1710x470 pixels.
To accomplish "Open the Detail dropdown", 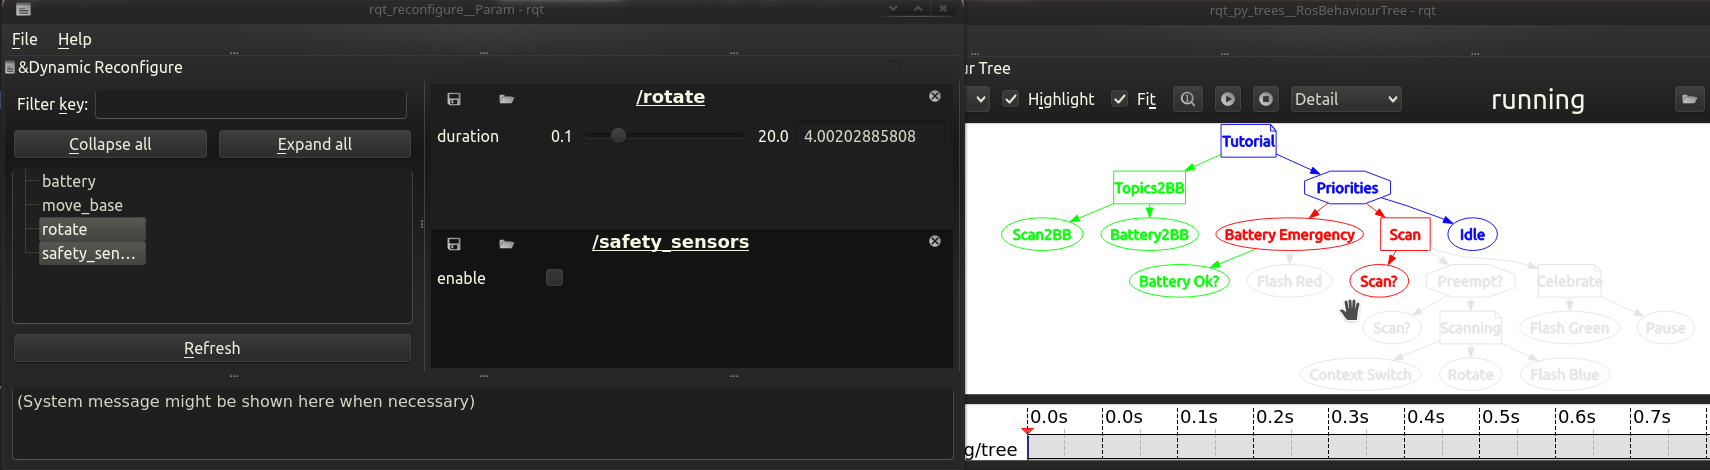I will [x=1345, y=99].
